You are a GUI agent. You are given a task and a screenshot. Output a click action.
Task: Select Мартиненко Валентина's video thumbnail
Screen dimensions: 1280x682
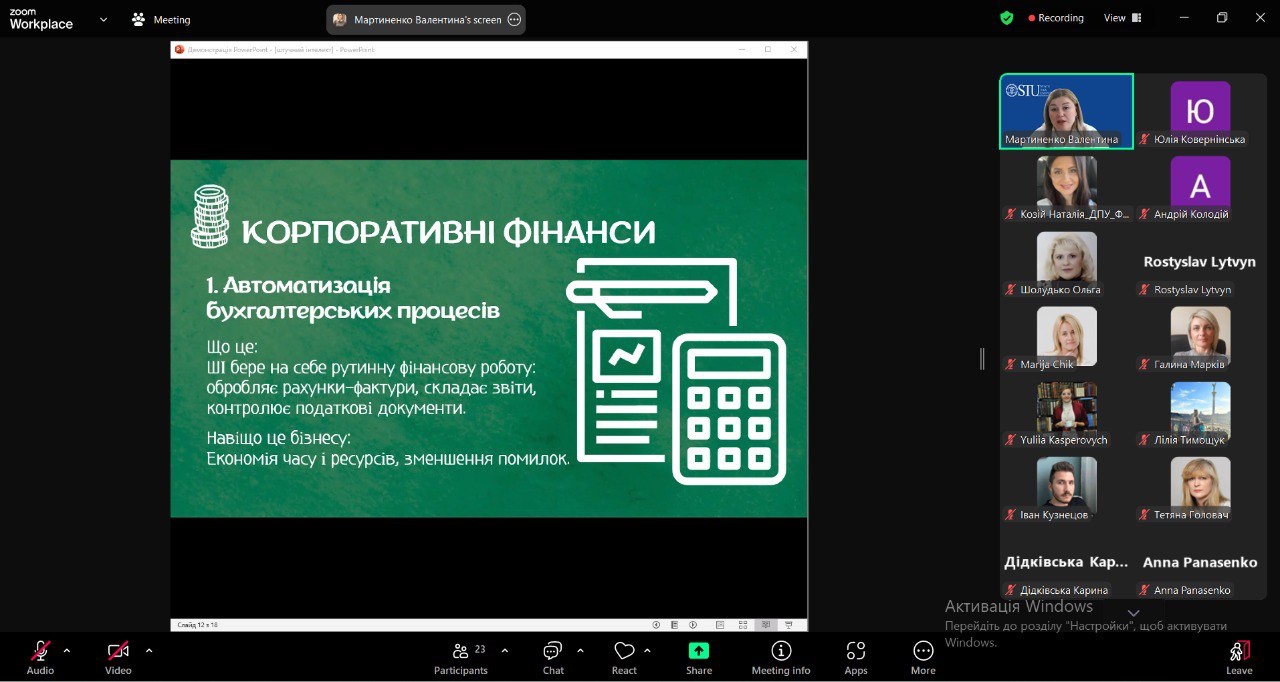(x=1066, y=111)
